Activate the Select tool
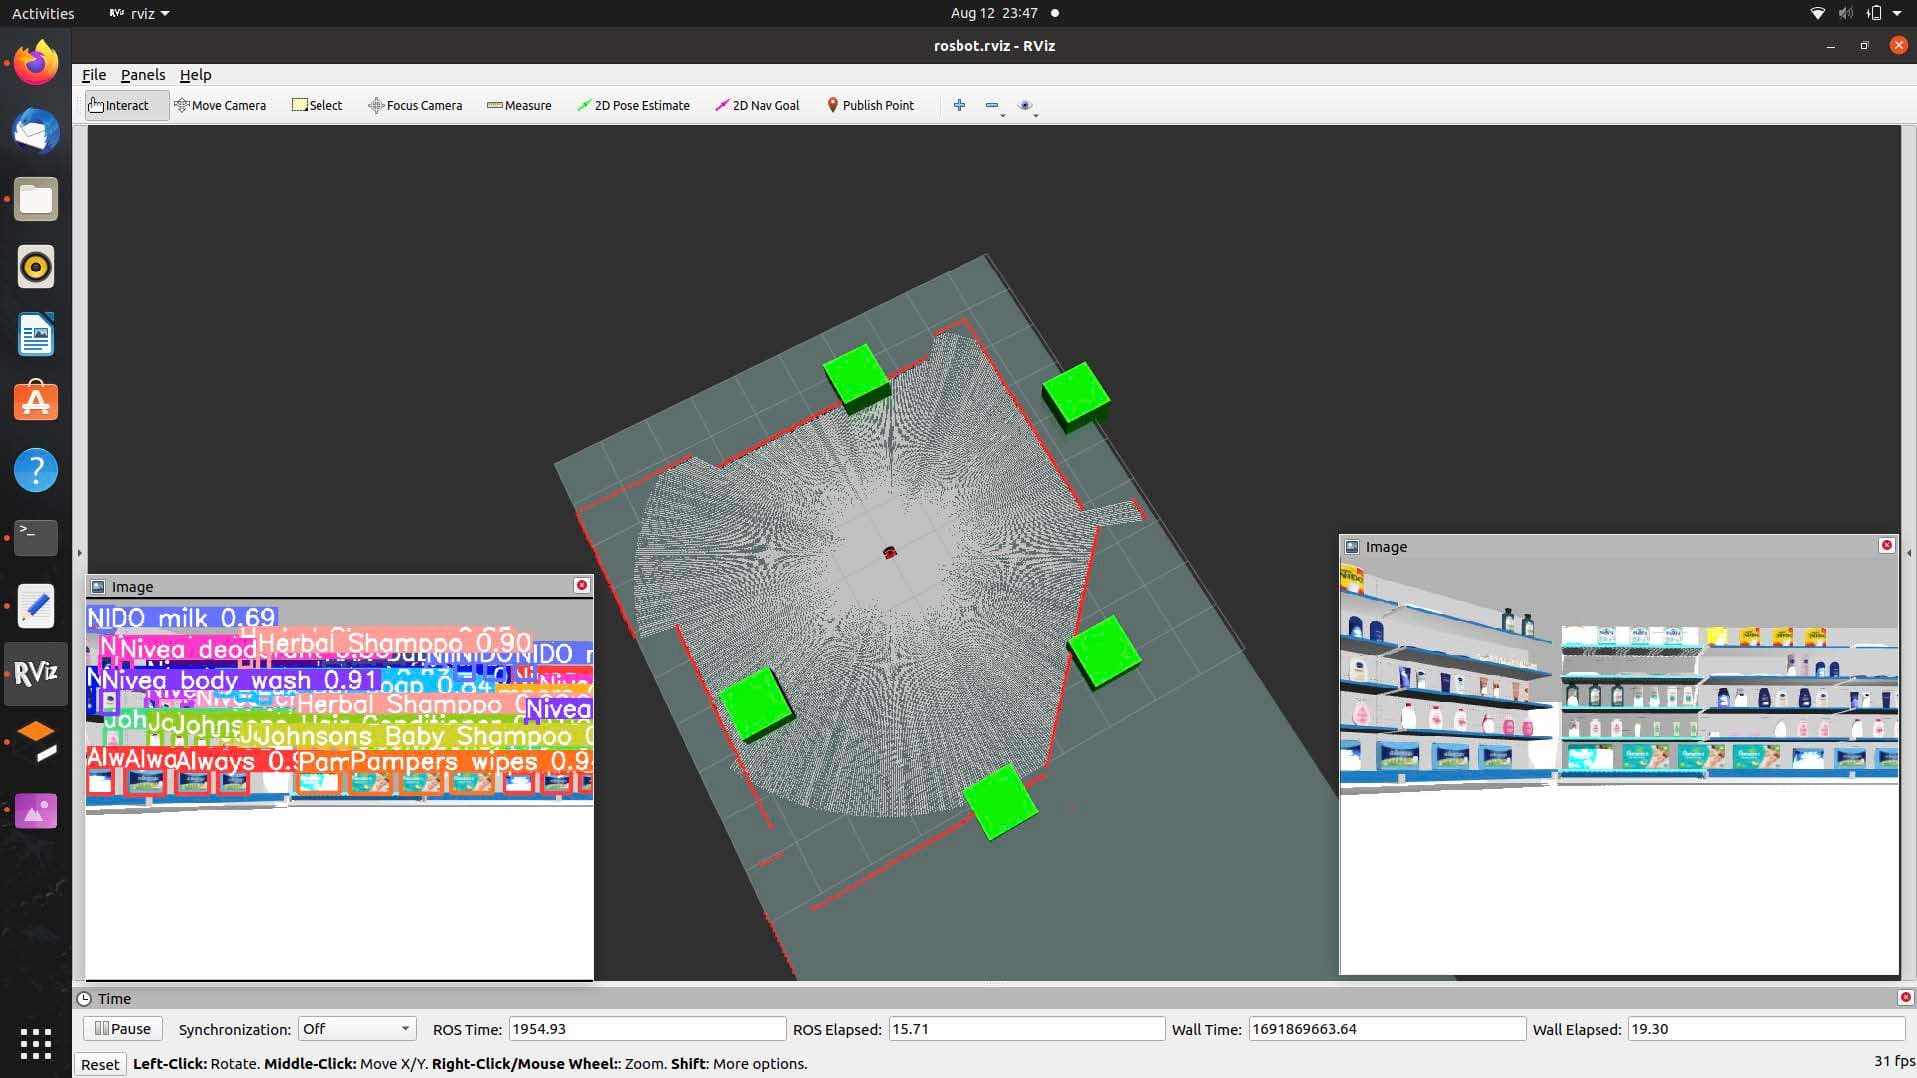1917x1078 pixels. click(x=317, y=105)
